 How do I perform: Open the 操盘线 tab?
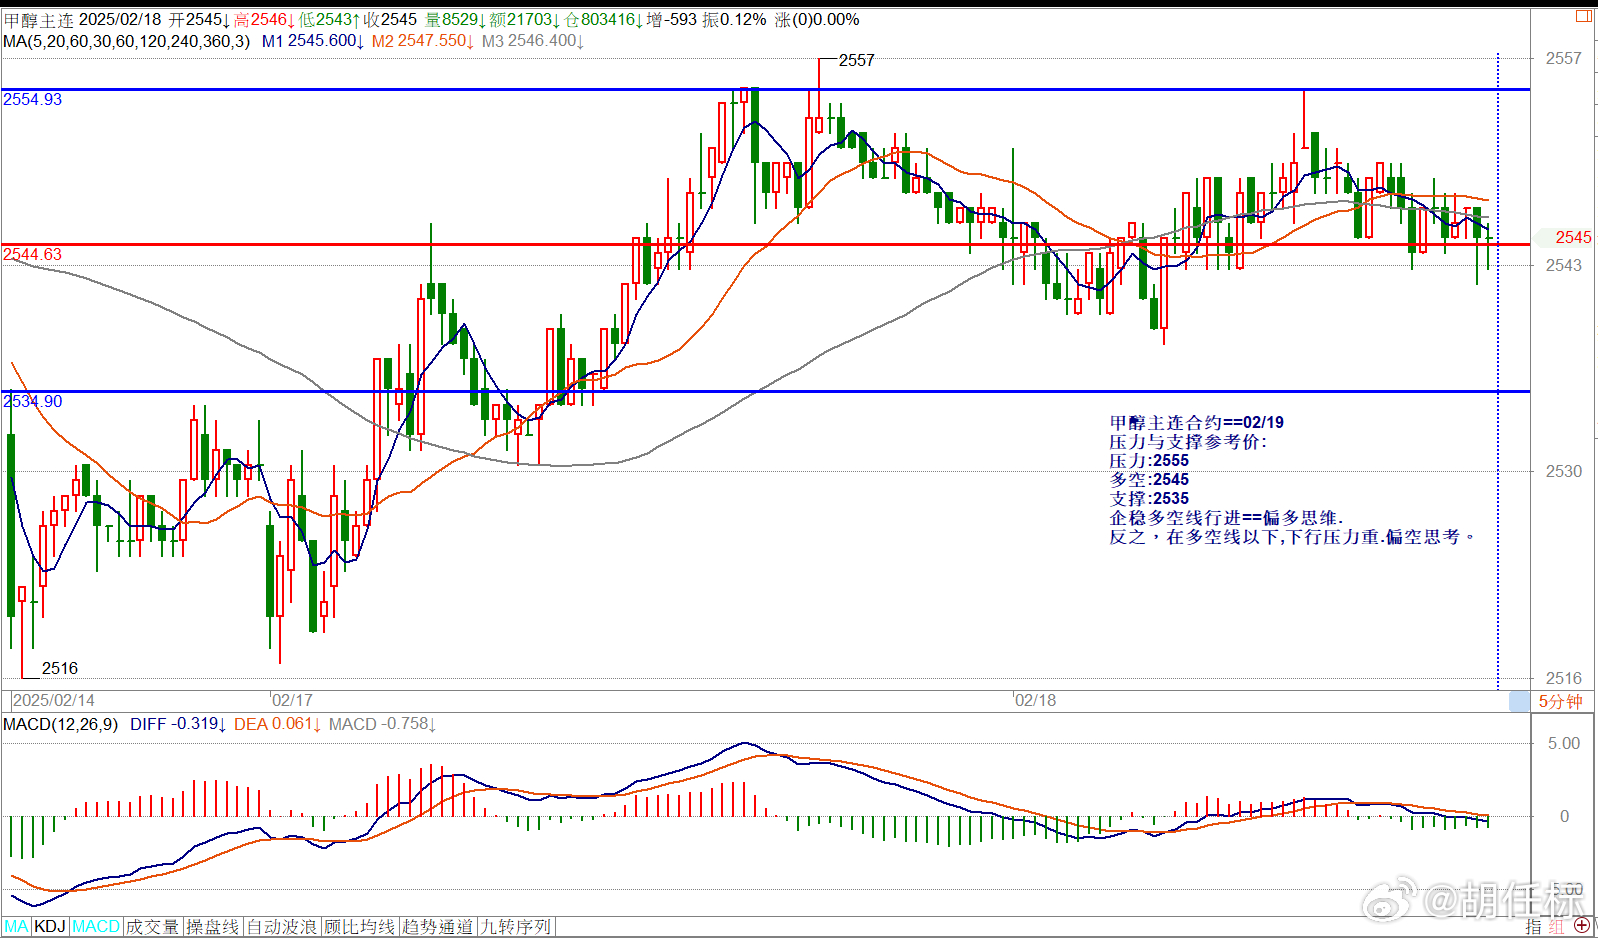click(x=213, y=927)
